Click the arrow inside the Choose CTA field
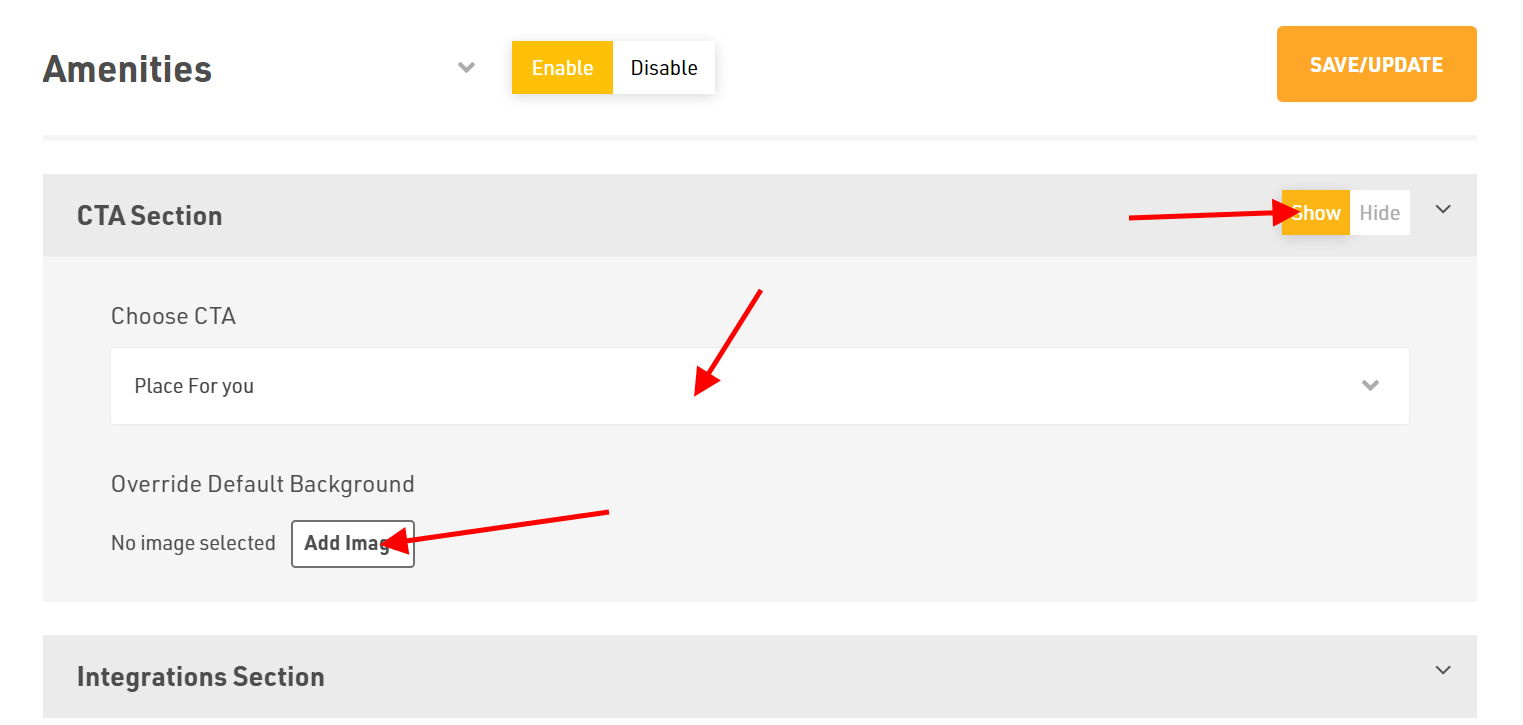Screen dimensions: 1523x725 click(1370, 386)
